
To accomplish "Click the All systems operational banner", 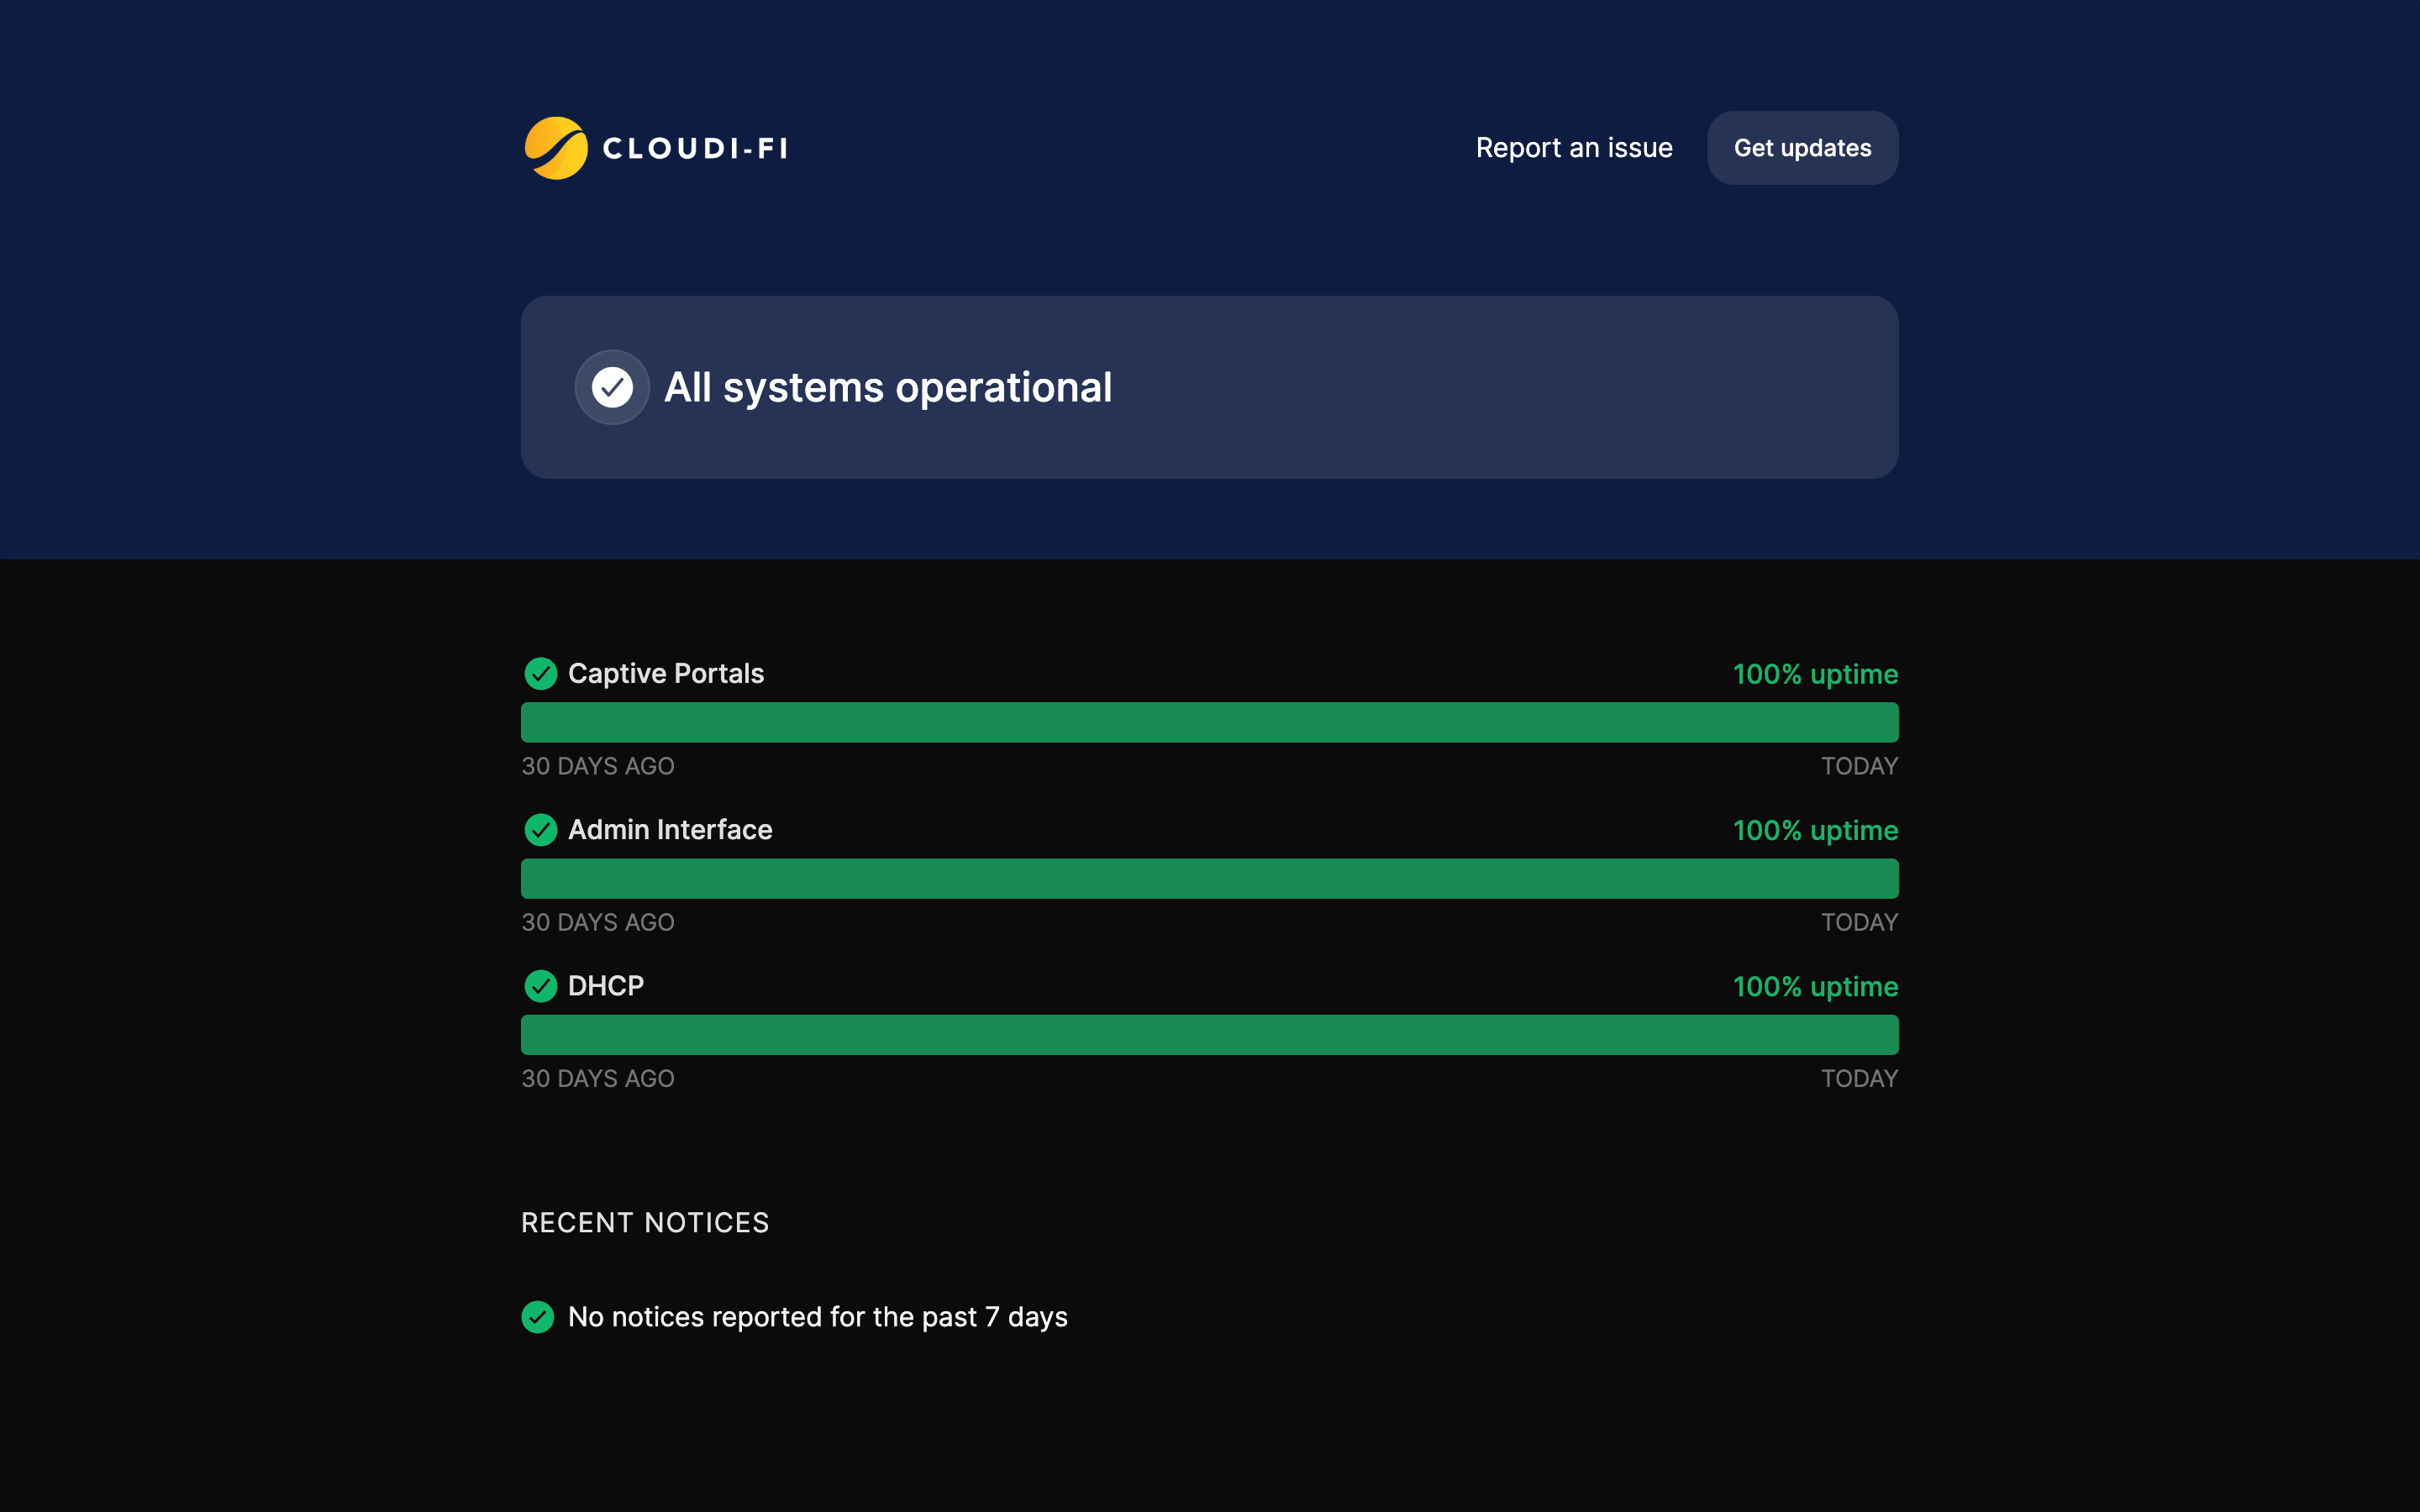I will coord(1209,387).
